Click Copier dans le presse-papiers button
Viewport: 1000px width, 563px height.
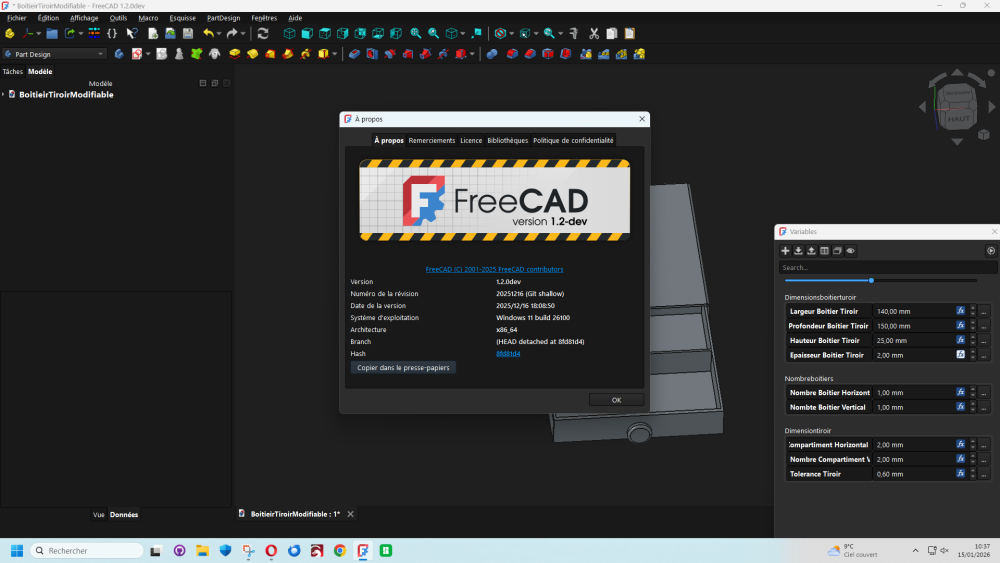click(403, 367)
